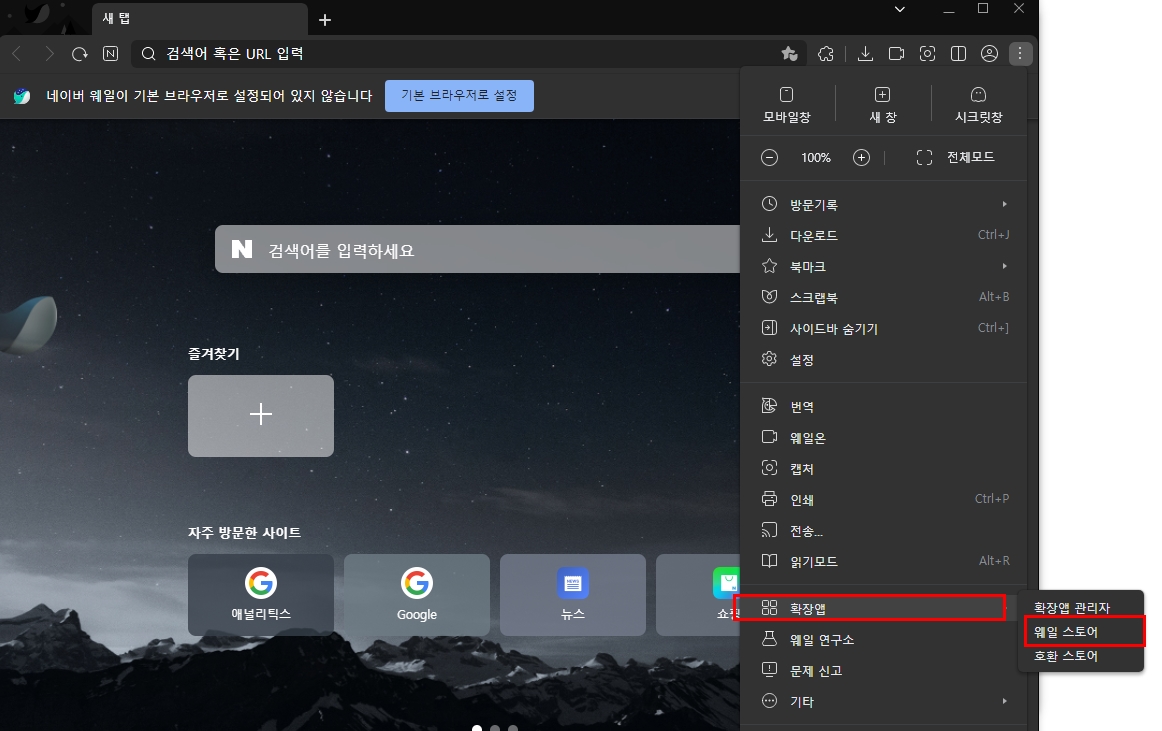
Task: Open a 모바일창 mobile window
Action: tap(786, 105)
